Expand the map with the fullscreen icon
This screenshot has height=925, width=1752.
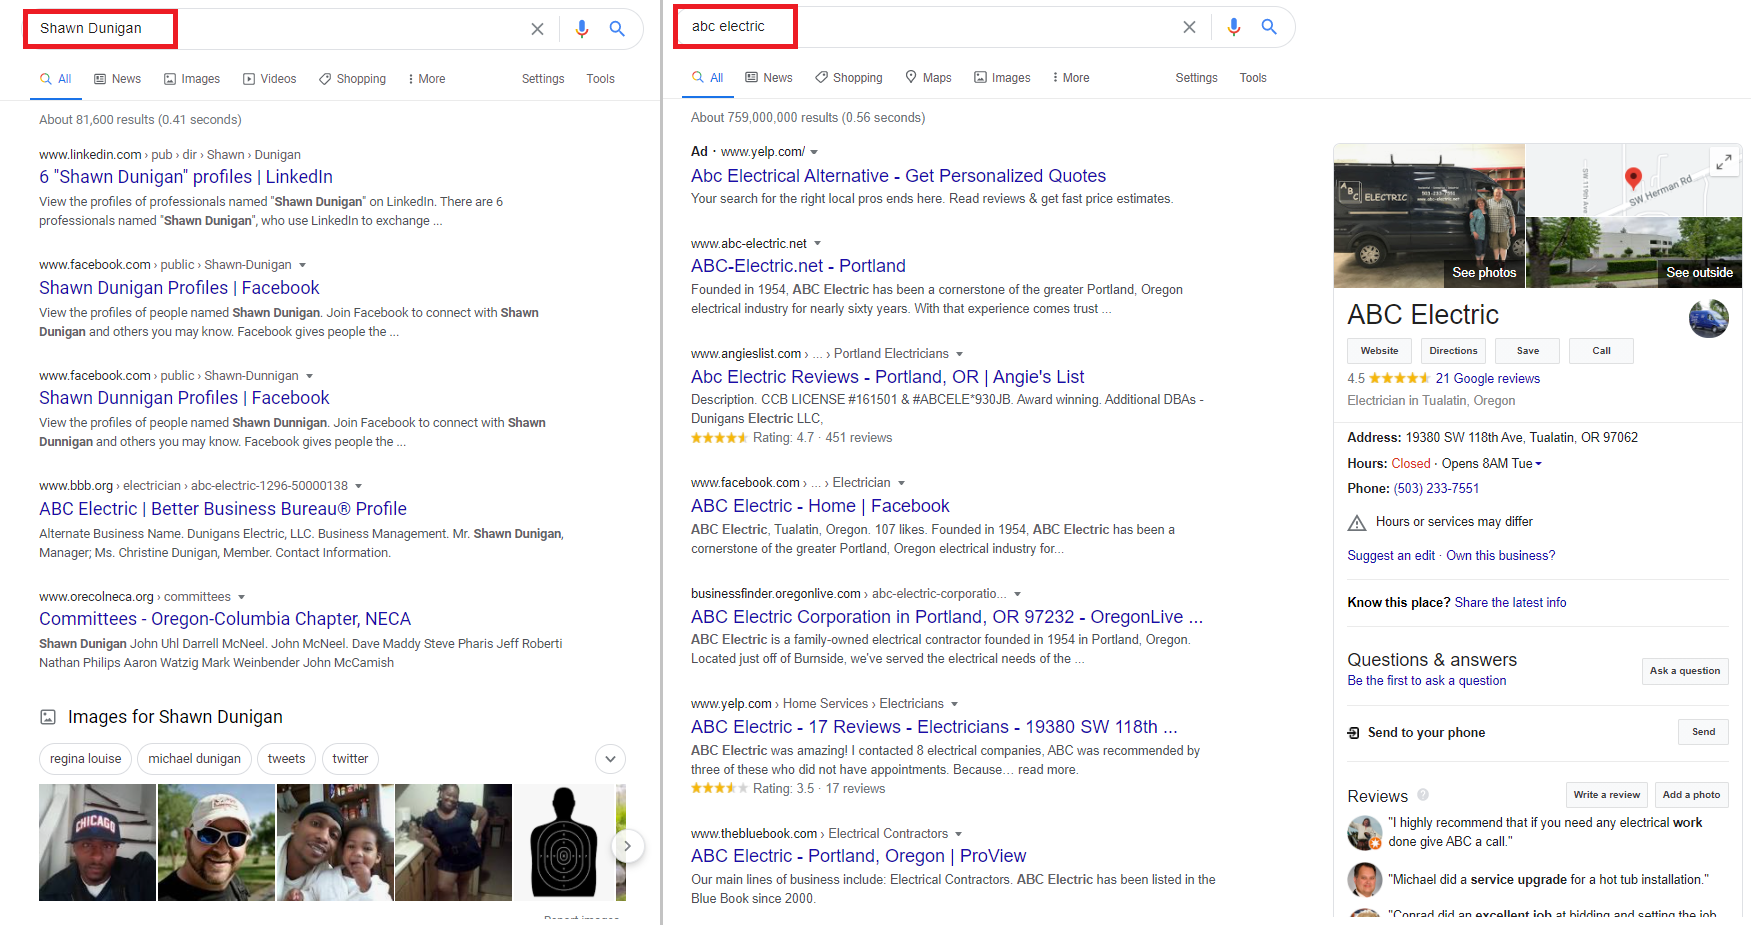1724,162
